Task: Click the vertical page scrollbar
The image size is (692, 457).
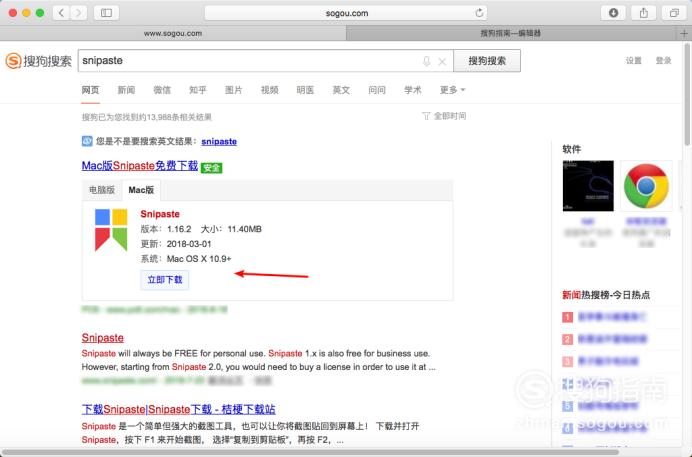Action: (x=687, y=94)
